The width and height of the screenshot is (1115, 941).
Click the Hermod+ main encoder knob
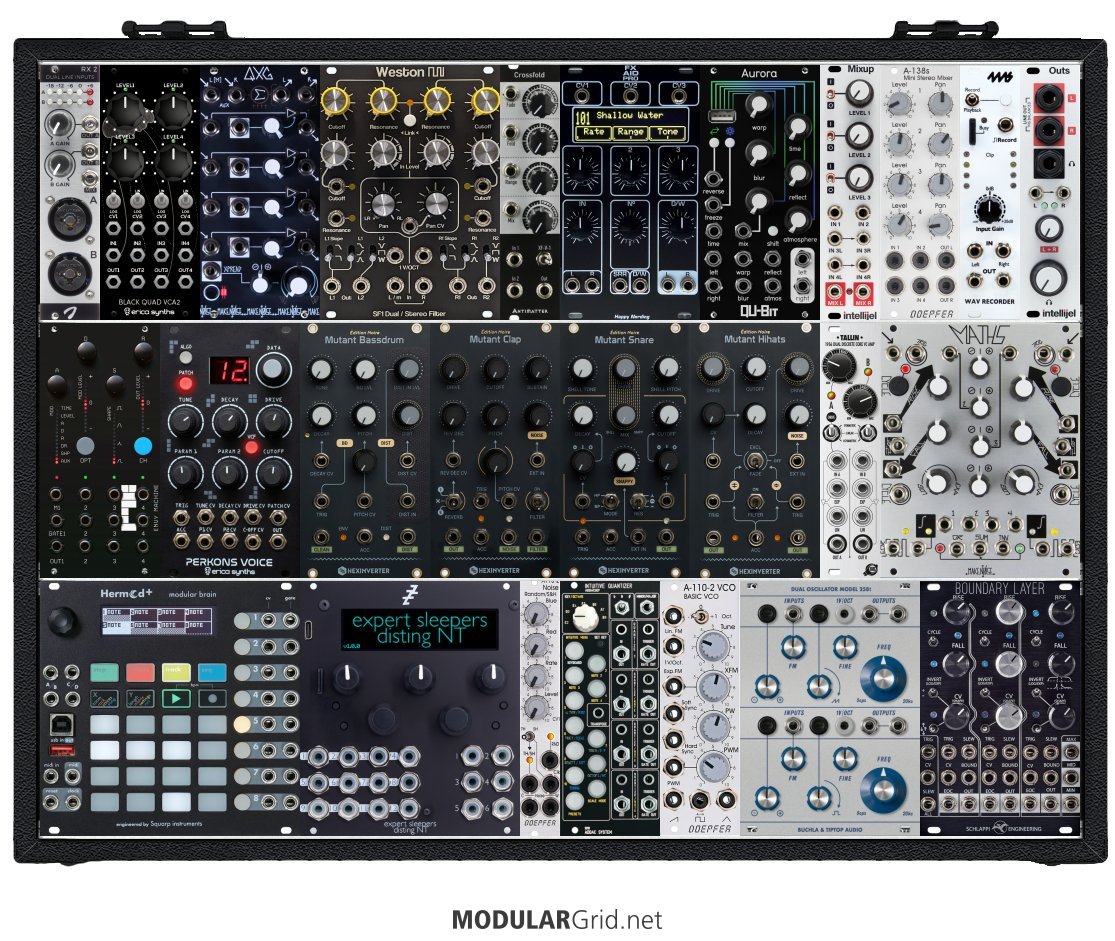pyautogui.click(x=64, y=621)
